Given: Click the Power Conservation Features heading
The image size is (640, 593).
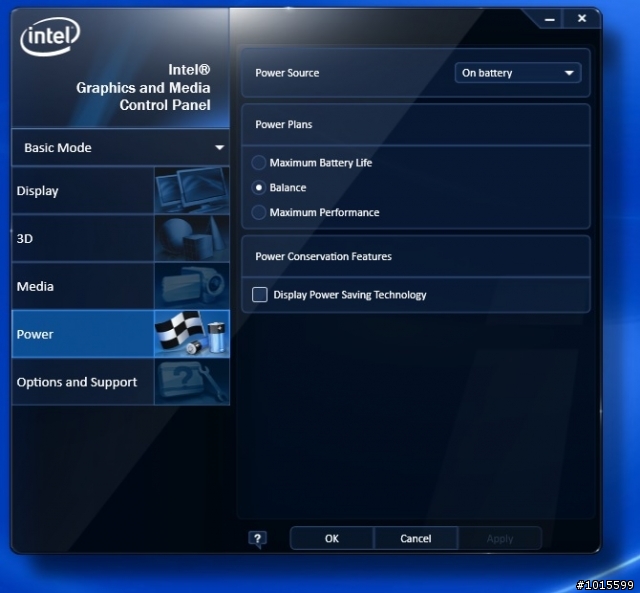Looking at the screenshot, I should click(x=323, y=256).
